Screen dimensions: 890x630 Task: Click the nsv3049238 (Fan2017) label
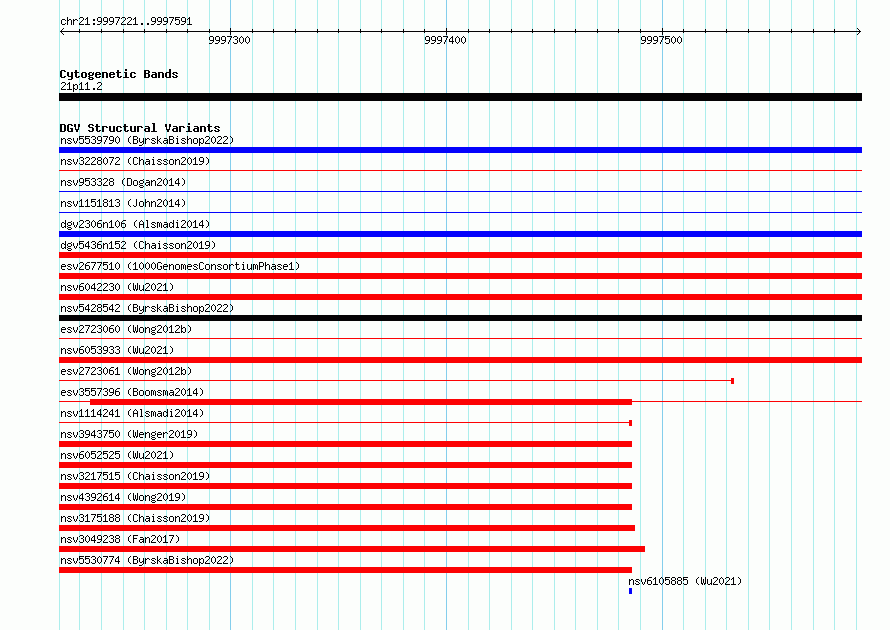pyautogui.click(x=120, y=539)
